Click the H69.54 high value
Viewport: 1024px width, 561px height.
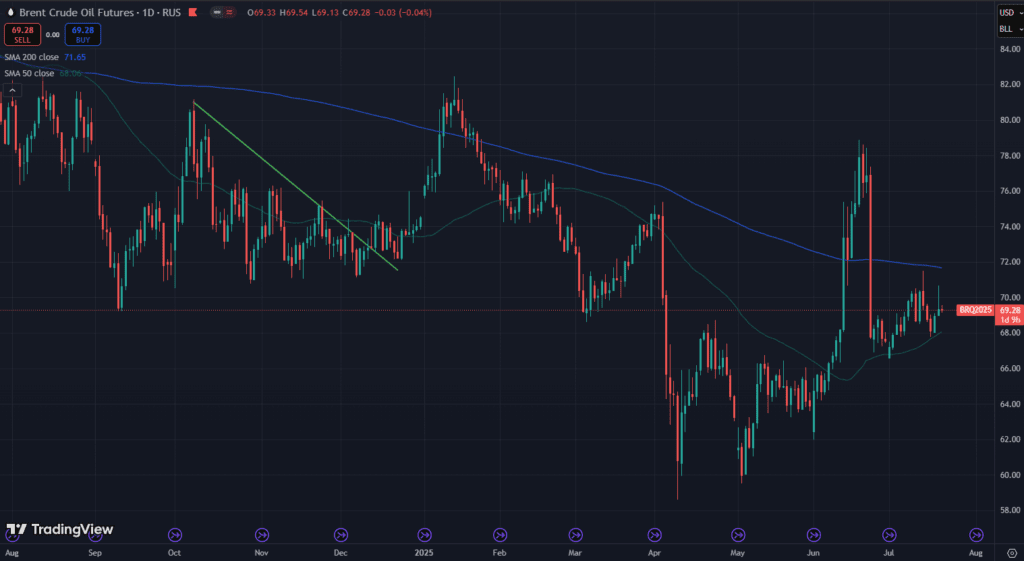click(294, 12)
